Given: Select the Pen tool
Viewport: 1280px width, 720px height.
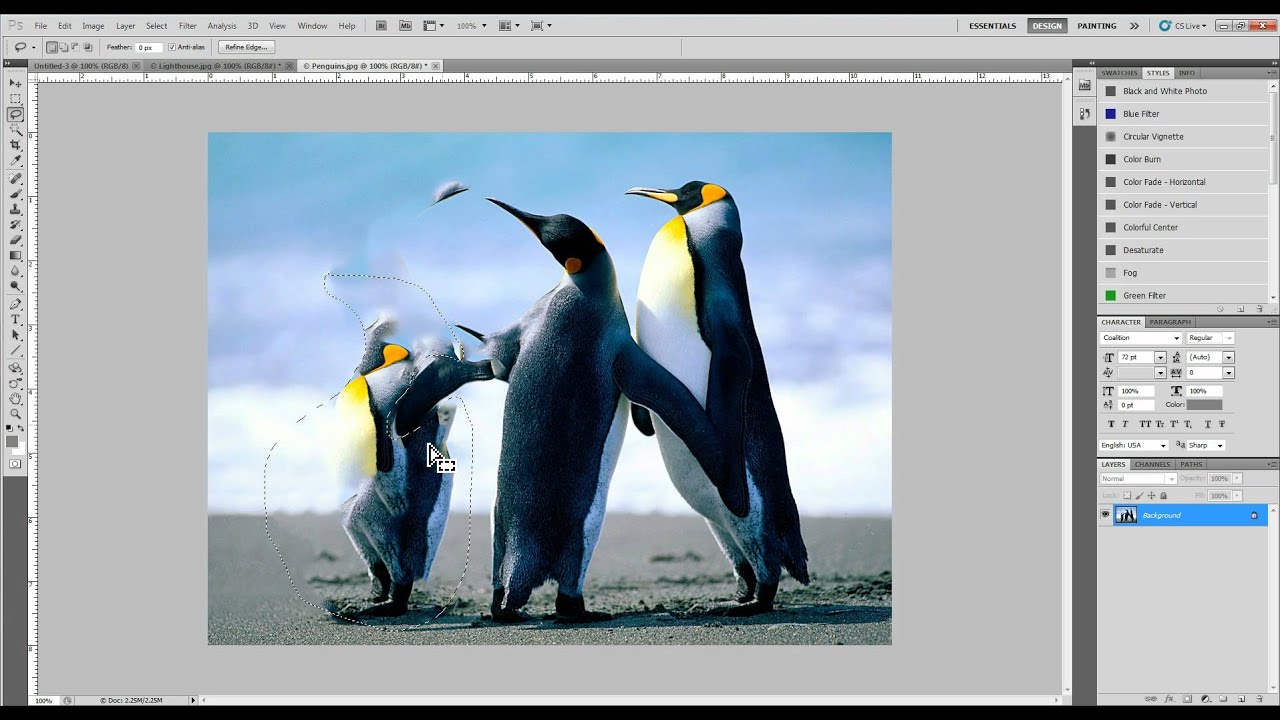Looking at the screenshot, I should coord(15,304).
